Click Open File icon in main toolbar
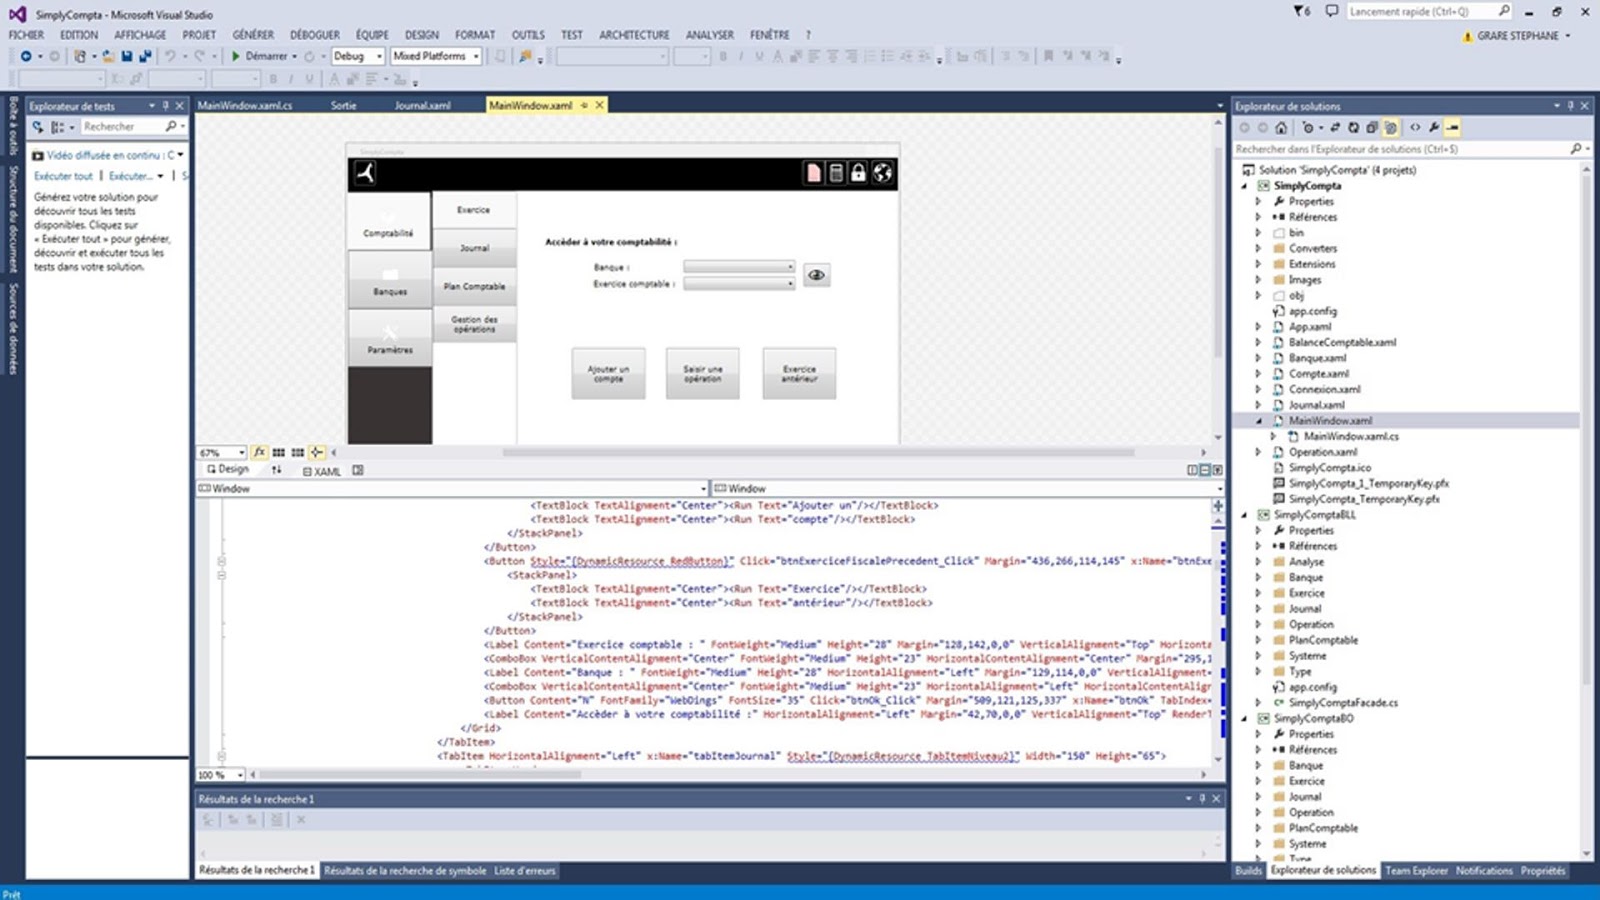Image resolution: width=1600 pixels, height=900 pixels. tap(108, 56)
